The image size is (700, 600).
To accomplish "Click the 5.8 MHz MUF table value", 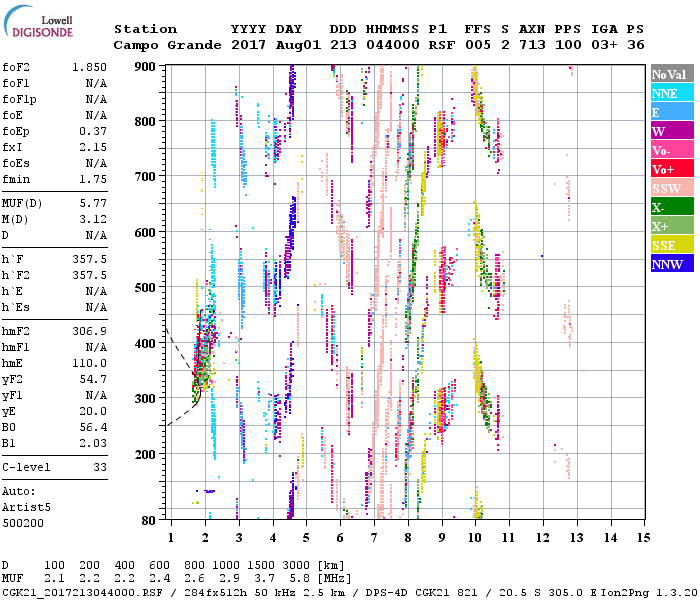I will point(300,579).
